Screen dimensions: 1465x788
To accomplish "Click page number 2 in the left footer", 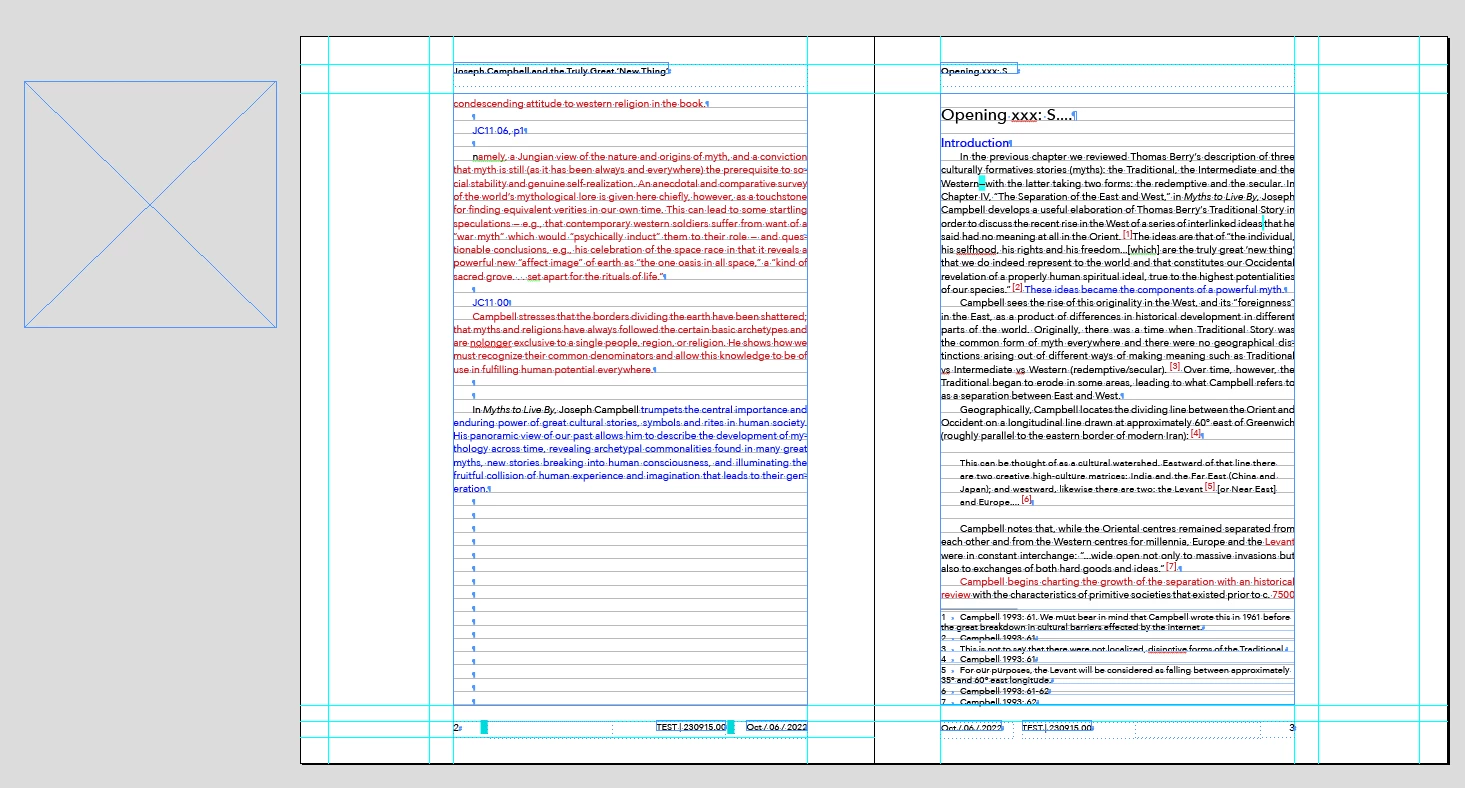I will click(456, 728).
